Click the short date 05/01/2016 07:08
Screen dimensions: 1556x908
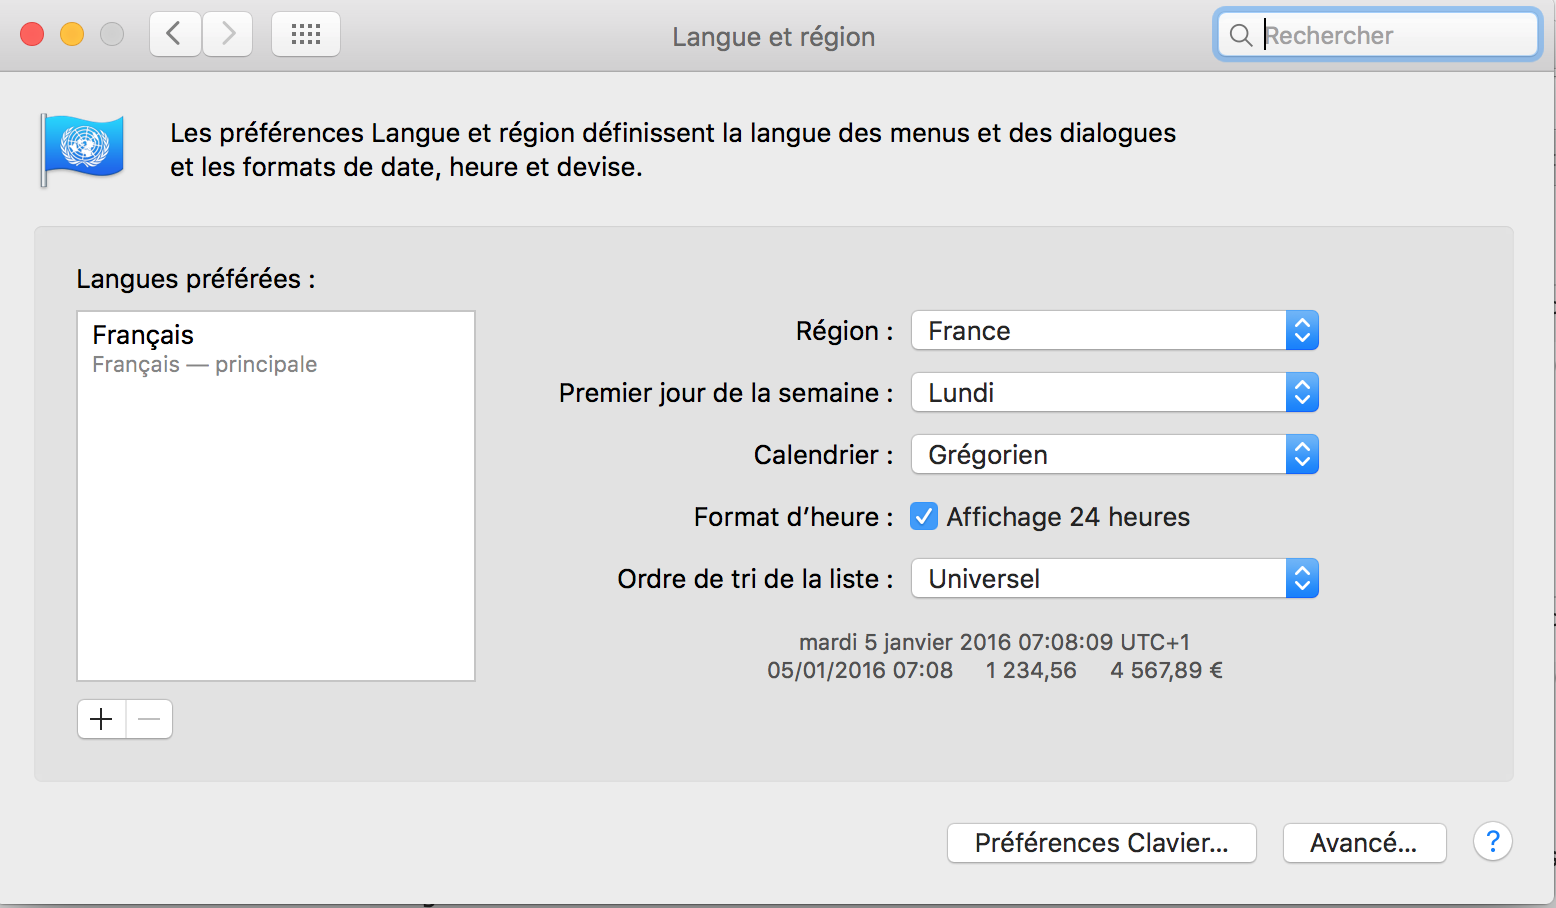point(860,670)
